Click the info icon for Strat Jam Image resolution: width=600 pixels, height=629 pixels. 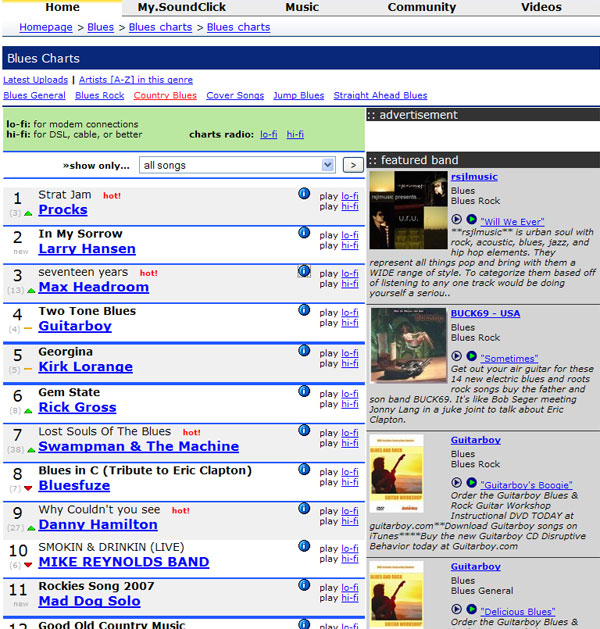[x=304, y=194]
